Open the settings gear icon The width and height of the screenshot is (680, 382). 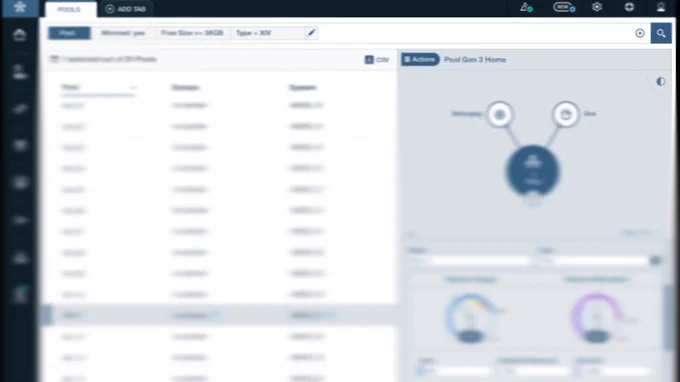pos(597,7)
